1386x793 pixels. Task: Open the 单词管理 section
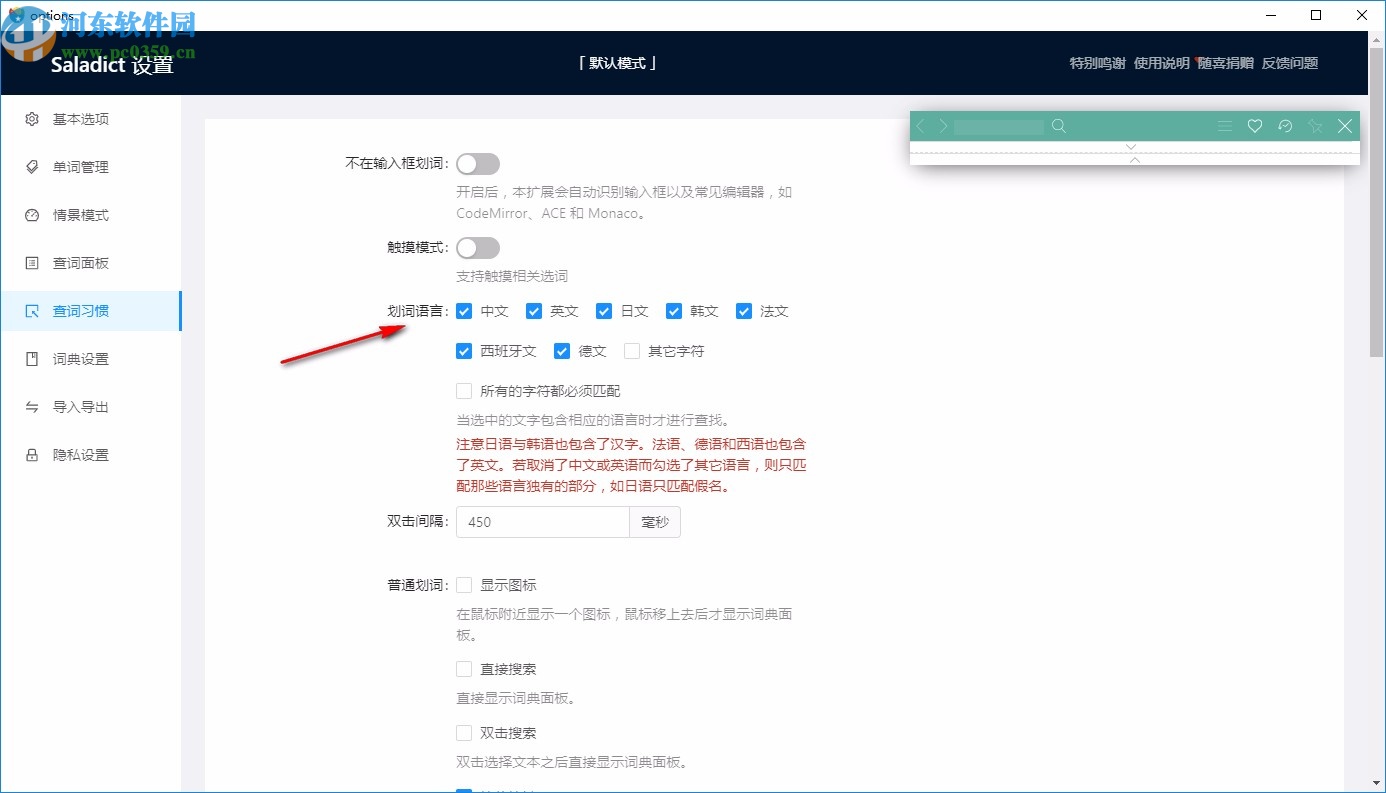91,167
